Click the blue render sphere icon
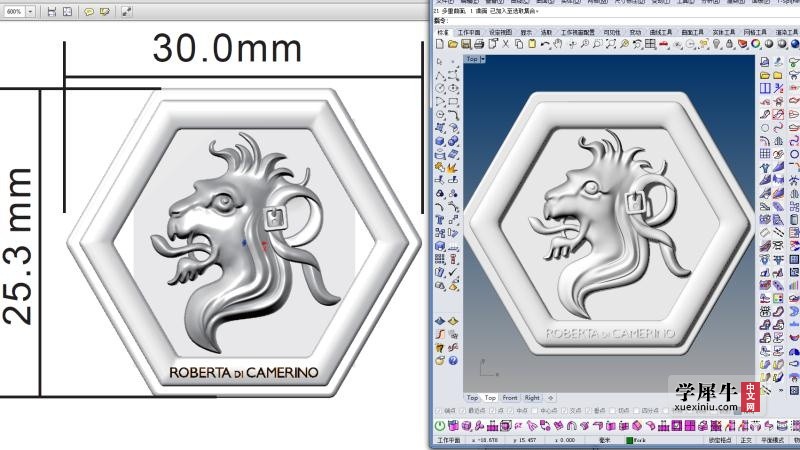The image size is (800, 450). (795, 44)
